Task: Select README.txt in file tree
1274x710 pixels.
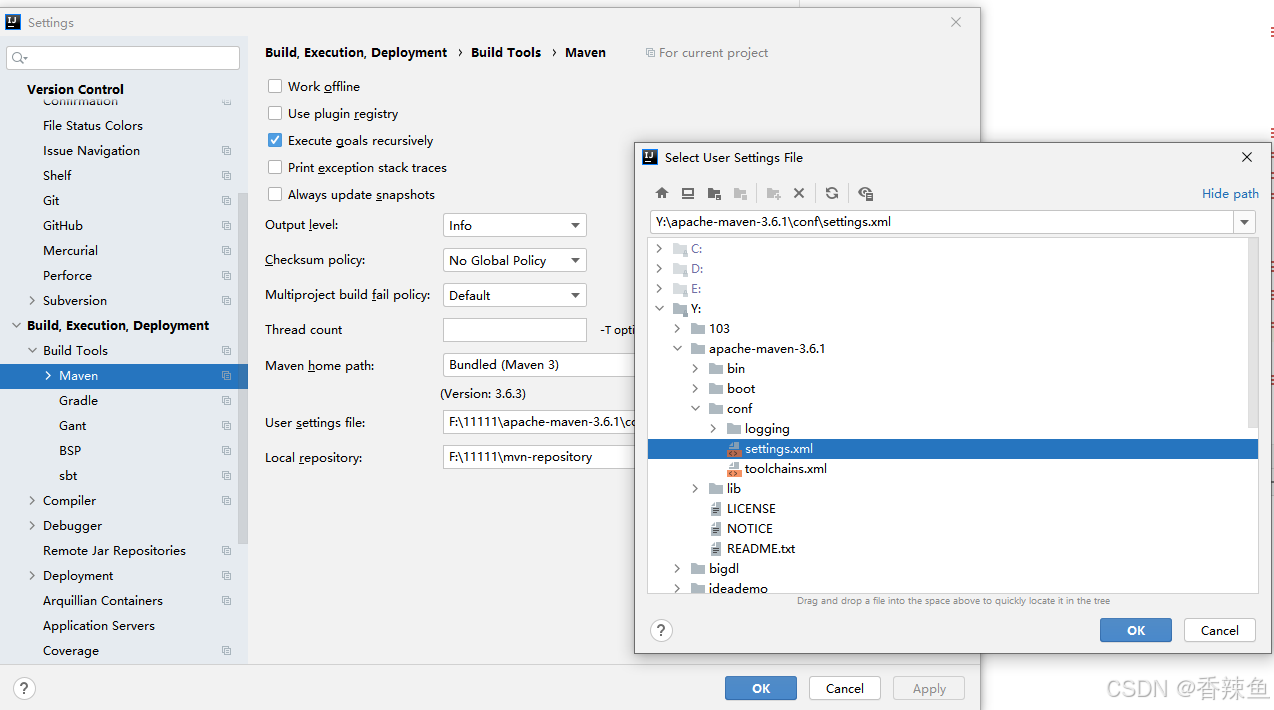Action: click(761, 549)
